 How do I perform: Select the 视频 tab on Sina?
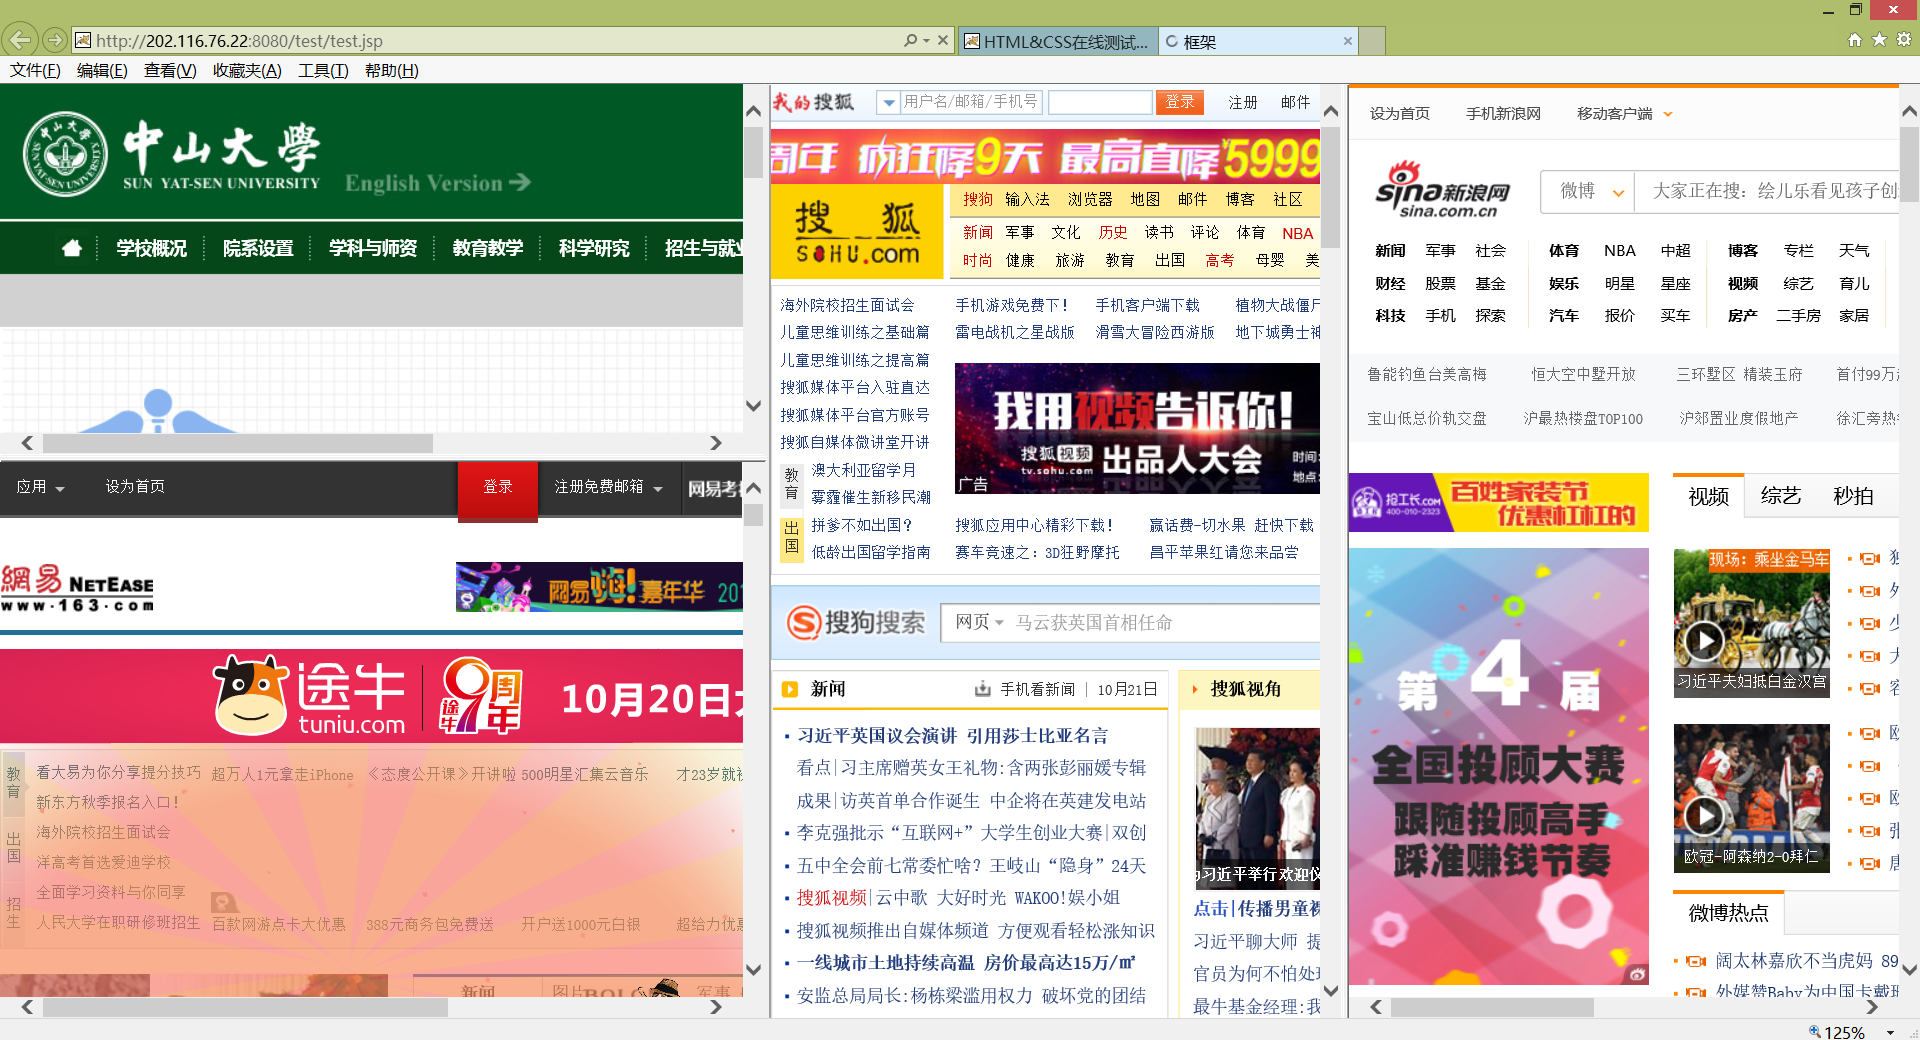coord(1708,496)
